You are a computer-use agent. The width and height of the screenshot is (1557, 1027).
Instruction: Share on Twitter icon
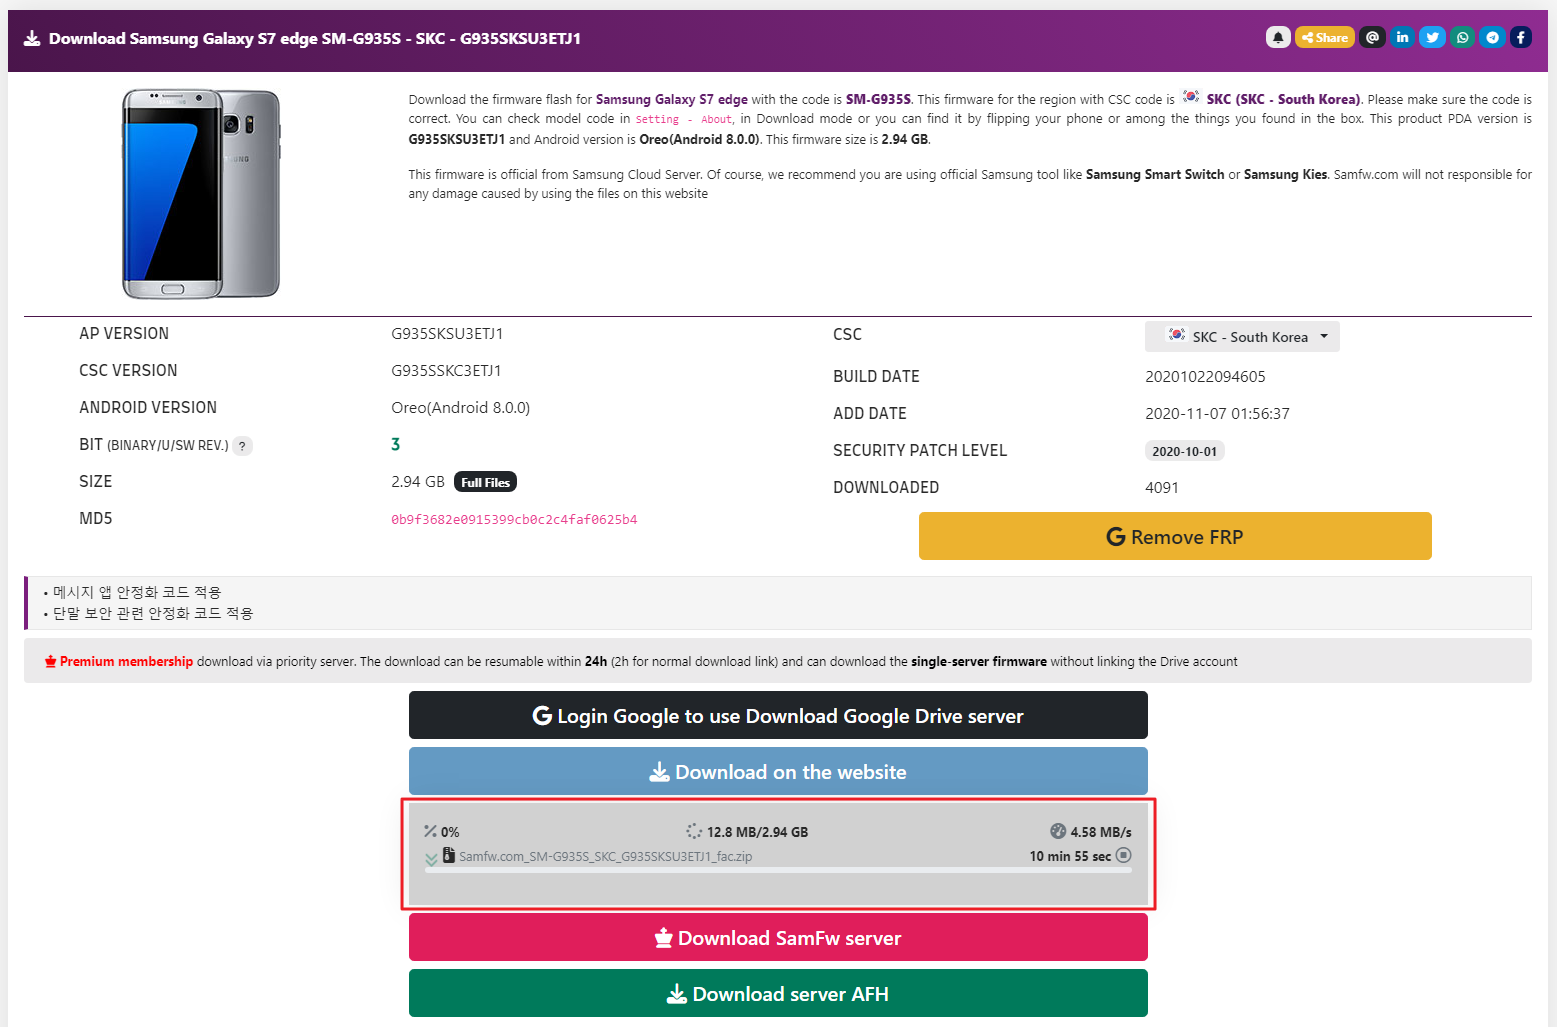pyautogui.click(x=1432, y=37)
